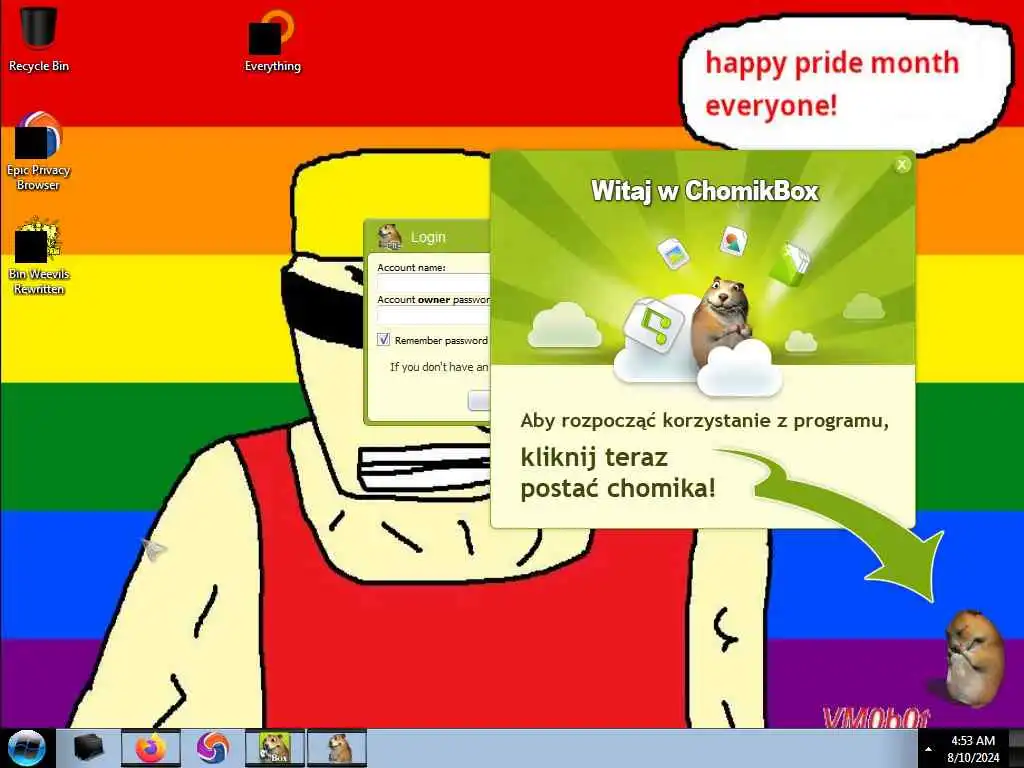Open the Recycle Bin desktop icon
This screenshot has height=768, width=1024.
tap(39, 38)
